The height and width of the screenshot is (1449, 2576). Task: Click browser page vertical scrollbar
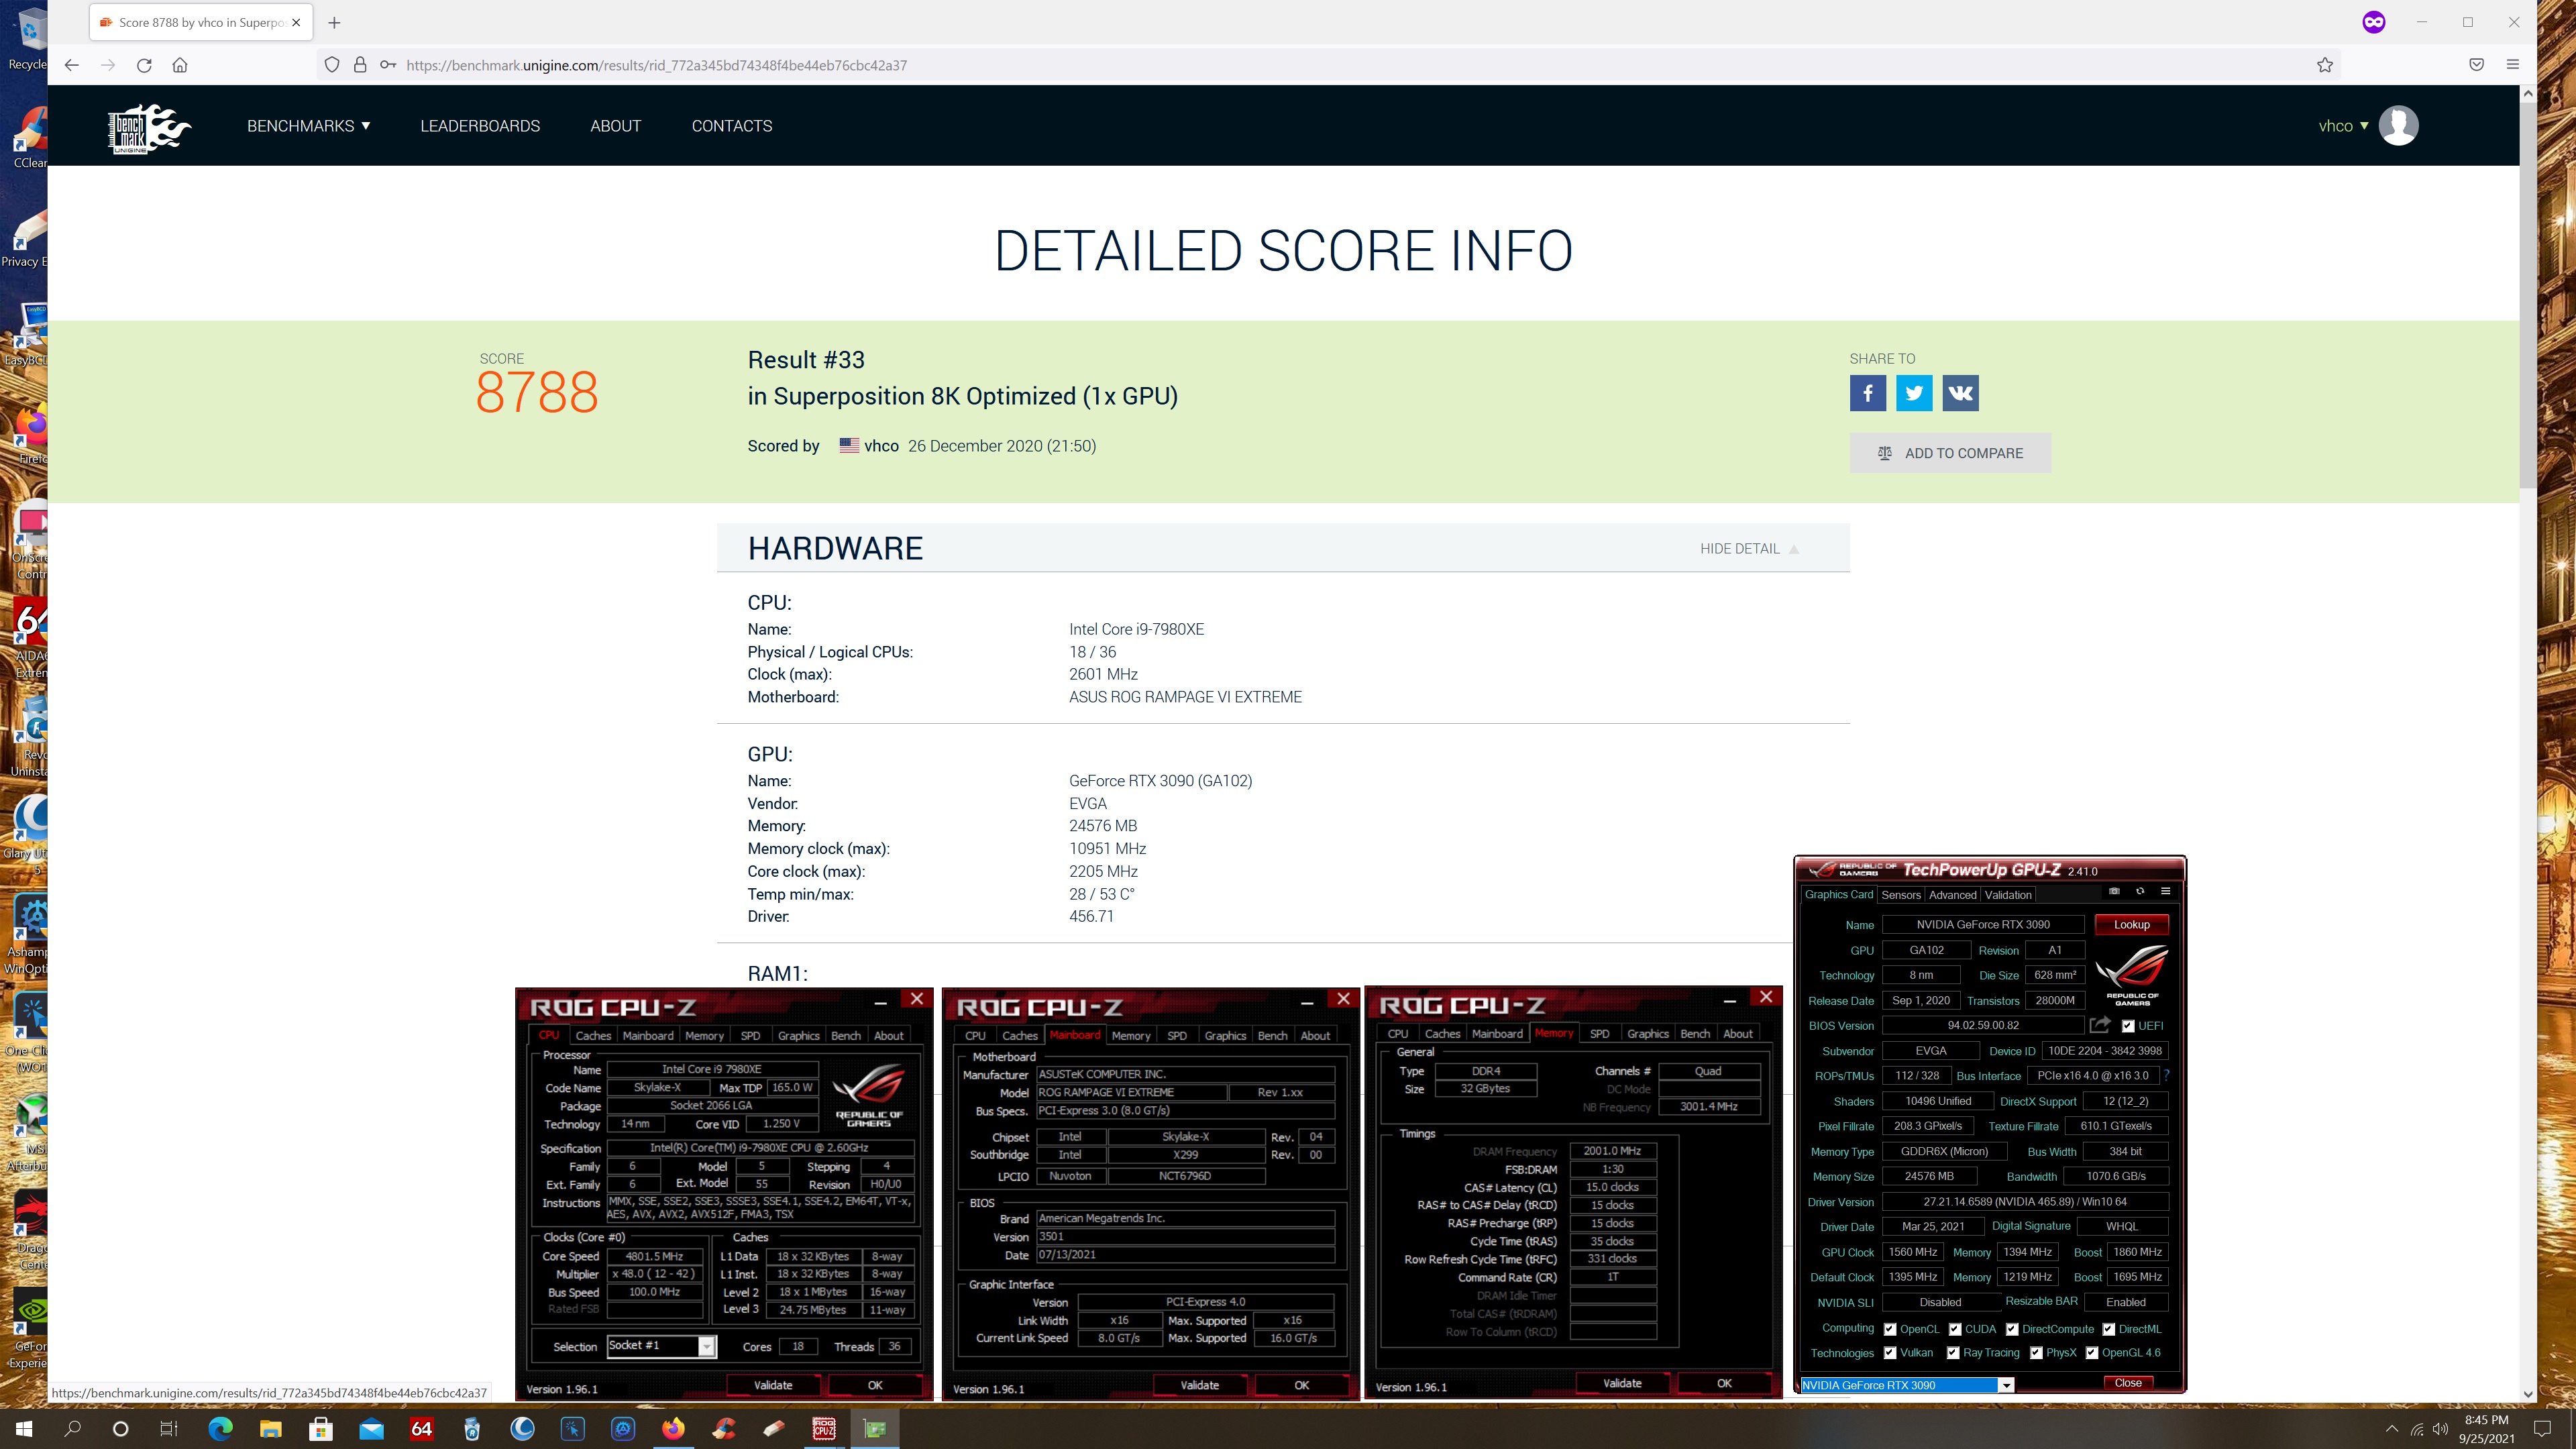(x=2527, y=295)
